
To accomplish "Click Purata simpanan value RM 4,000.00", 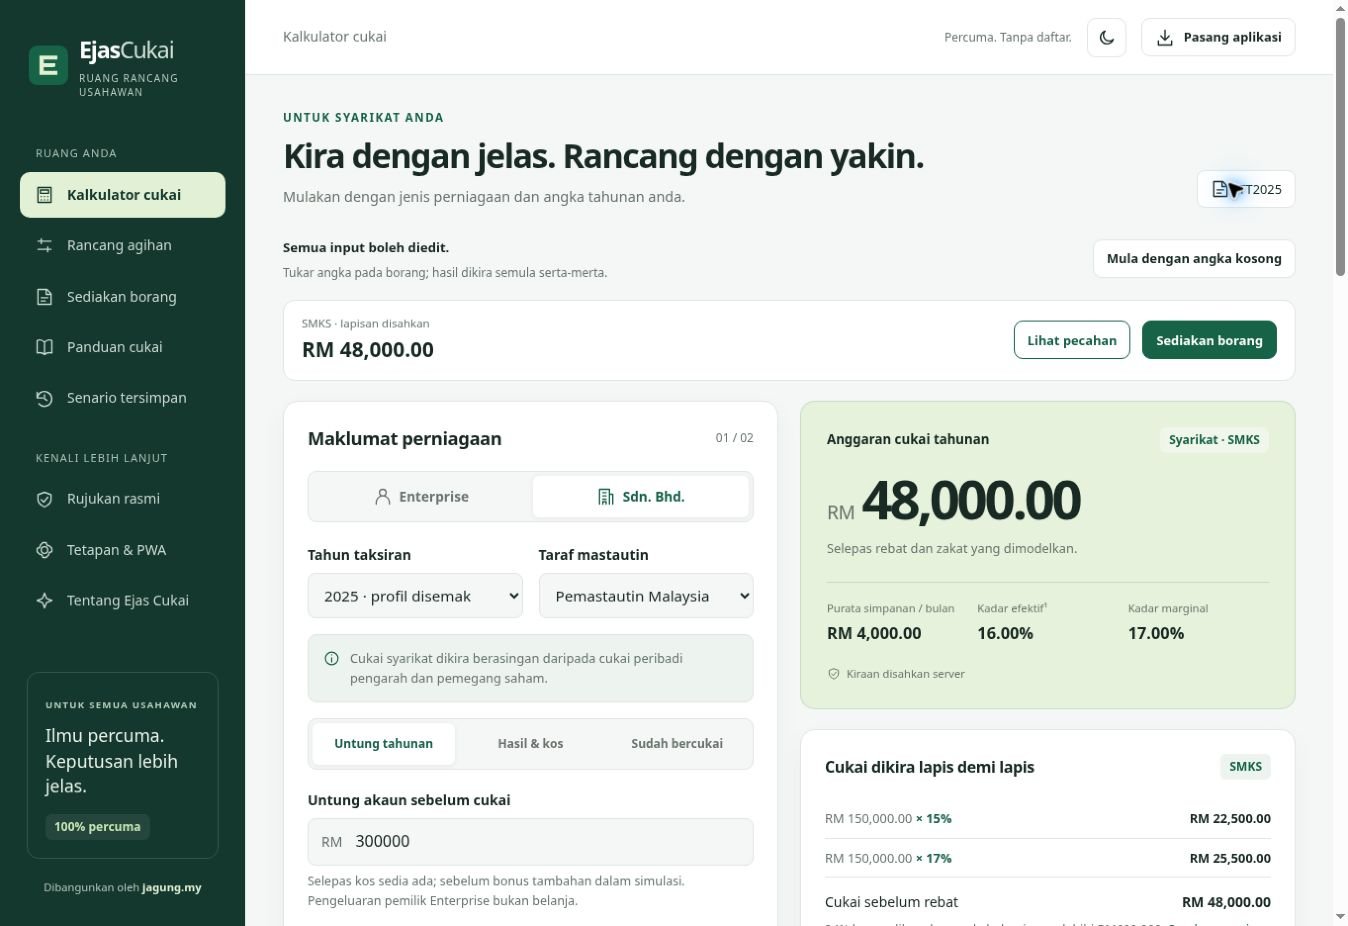I will tap(874, 633).
